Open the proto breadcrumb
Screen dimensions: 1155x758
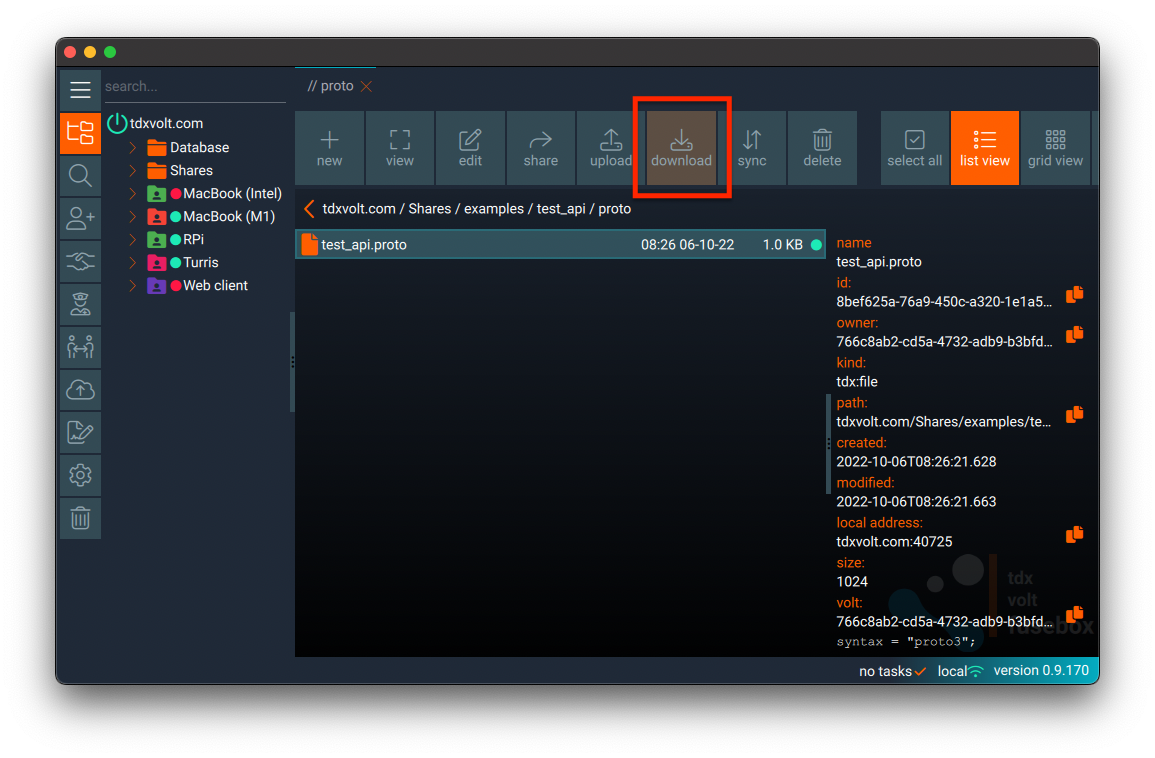[614, 209]
